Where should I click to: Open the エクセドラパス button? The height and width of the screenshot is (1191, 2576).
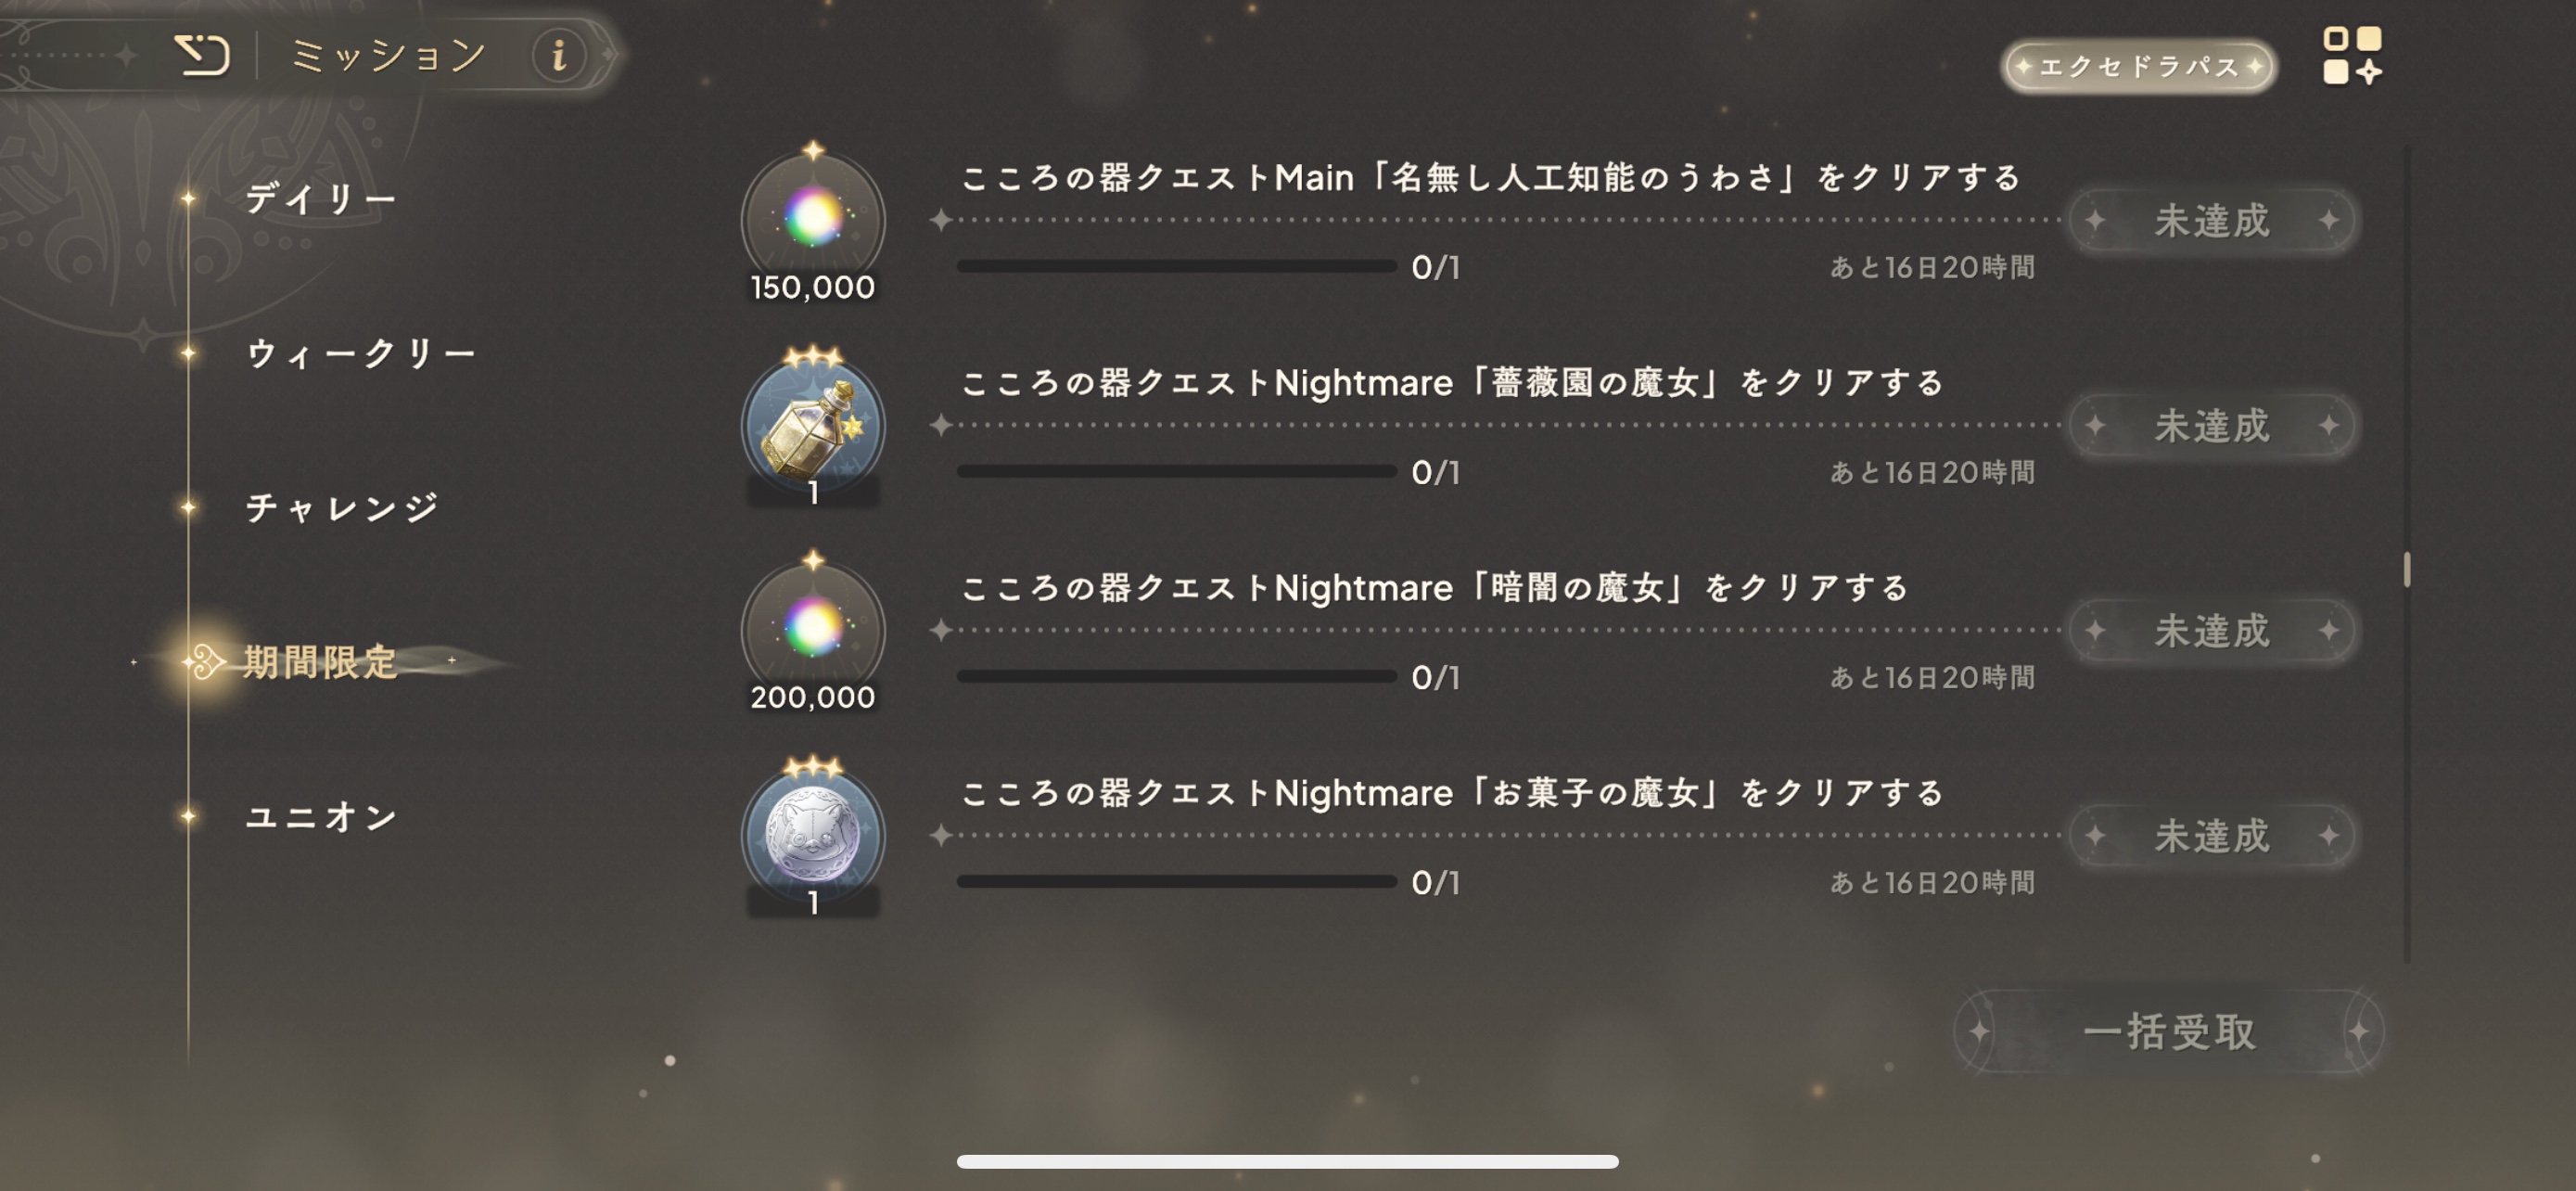(x=2139, y=66)
